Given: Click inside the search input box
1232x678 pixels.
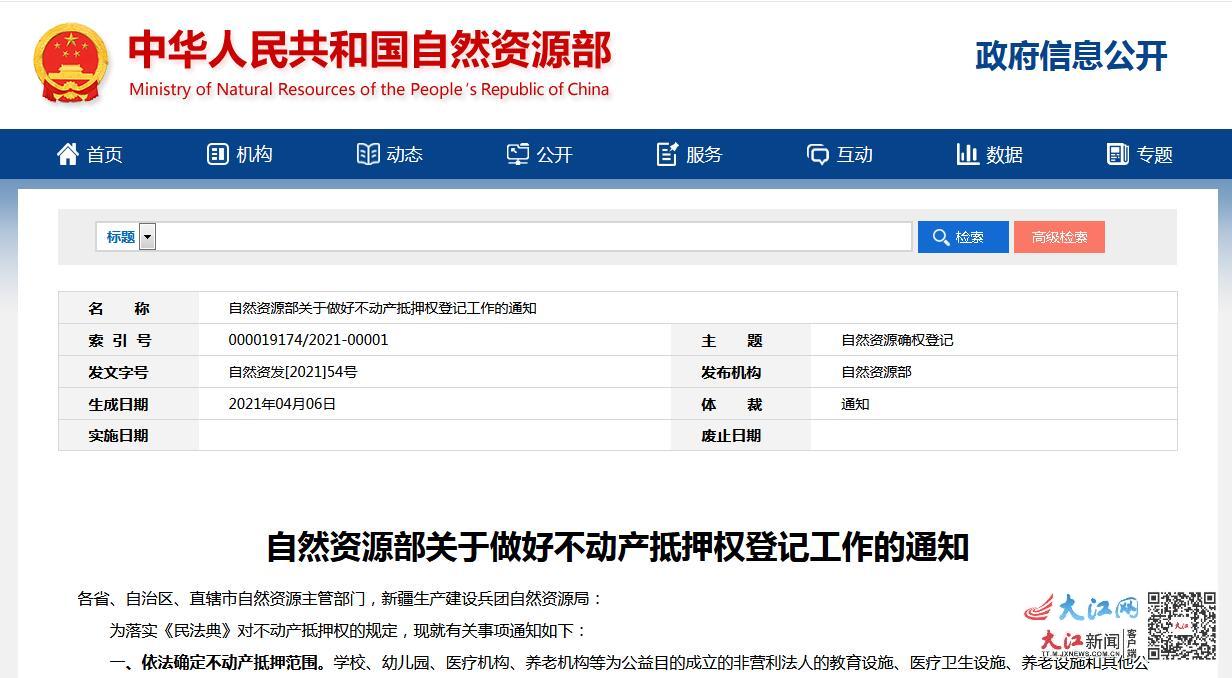Looking at the screenshot, I should coord(530,236).
